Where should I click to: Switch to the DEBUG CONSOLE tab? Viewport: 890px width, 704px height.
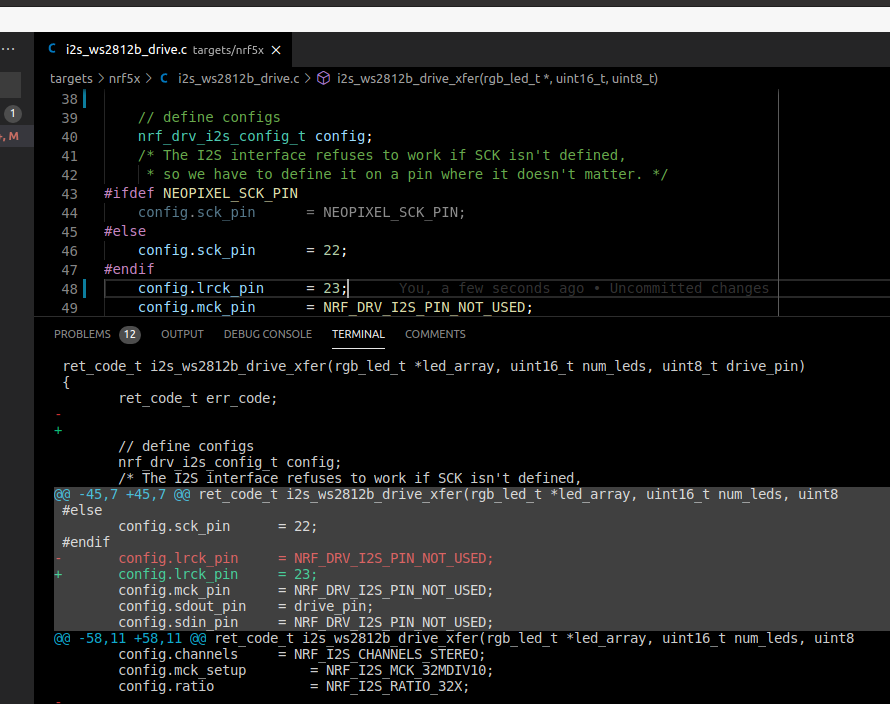[x=268, y=334]
